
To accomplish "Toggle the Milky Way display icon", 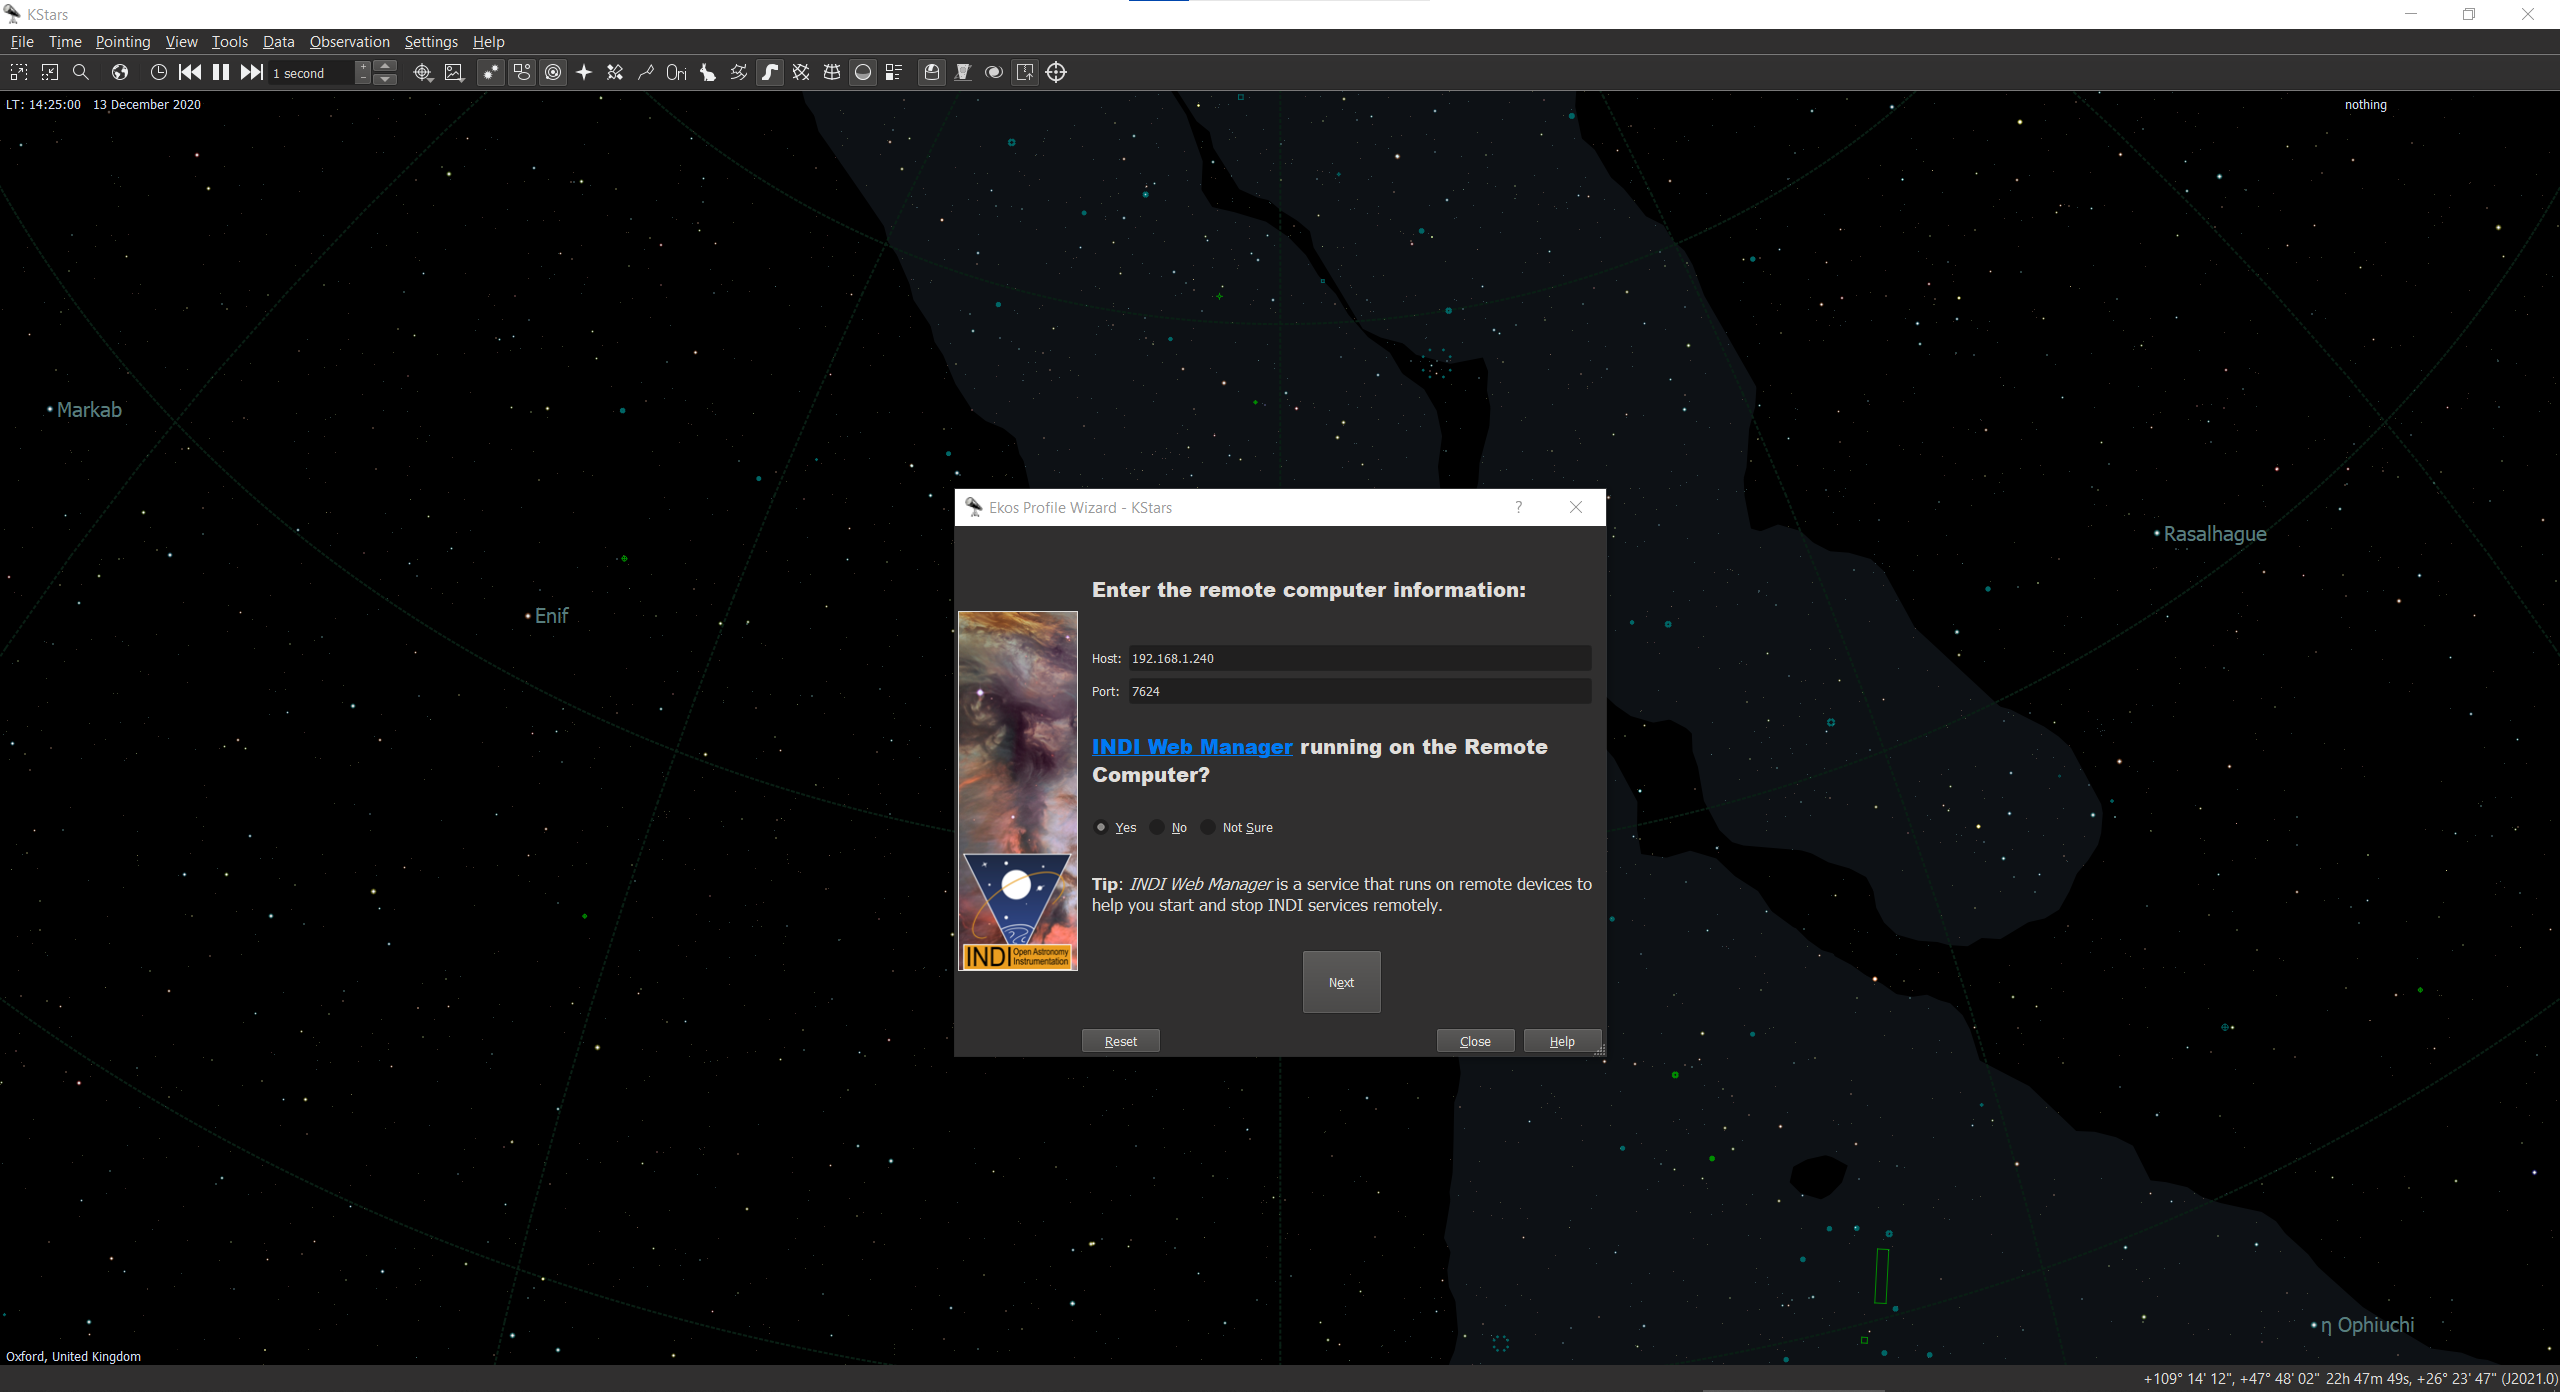I will coord(770,72).
